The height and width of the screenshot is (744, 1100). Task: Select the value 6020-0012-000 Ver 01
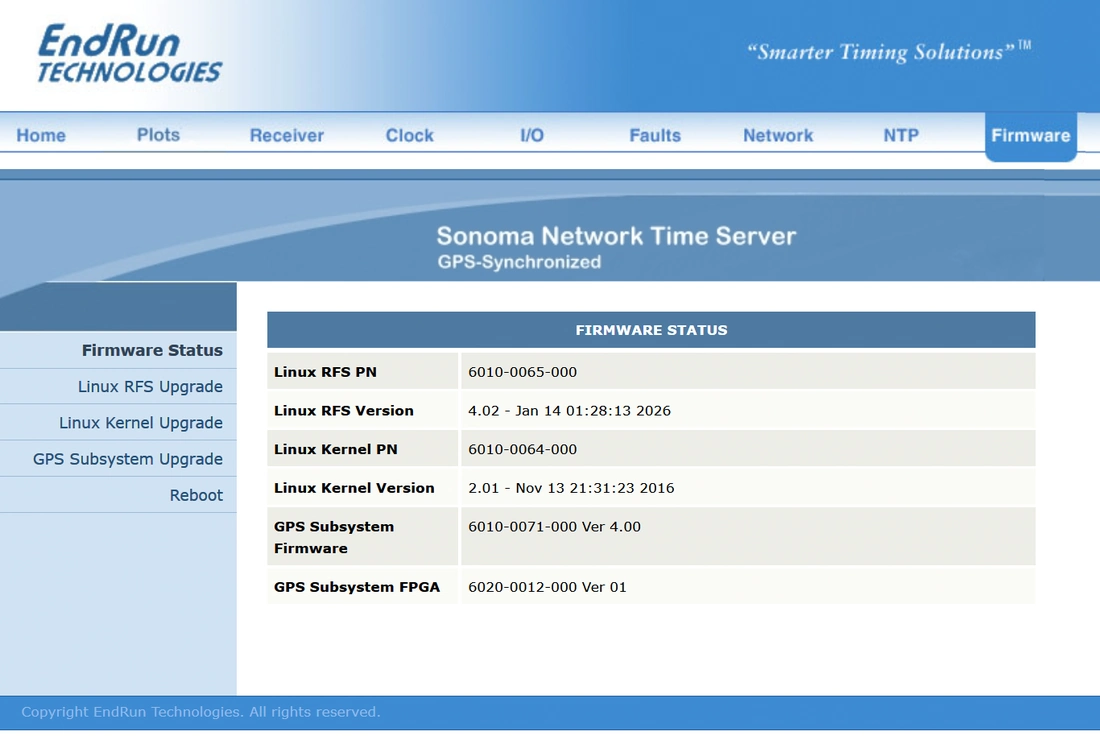pyautogui.click(x=547, y=587)
